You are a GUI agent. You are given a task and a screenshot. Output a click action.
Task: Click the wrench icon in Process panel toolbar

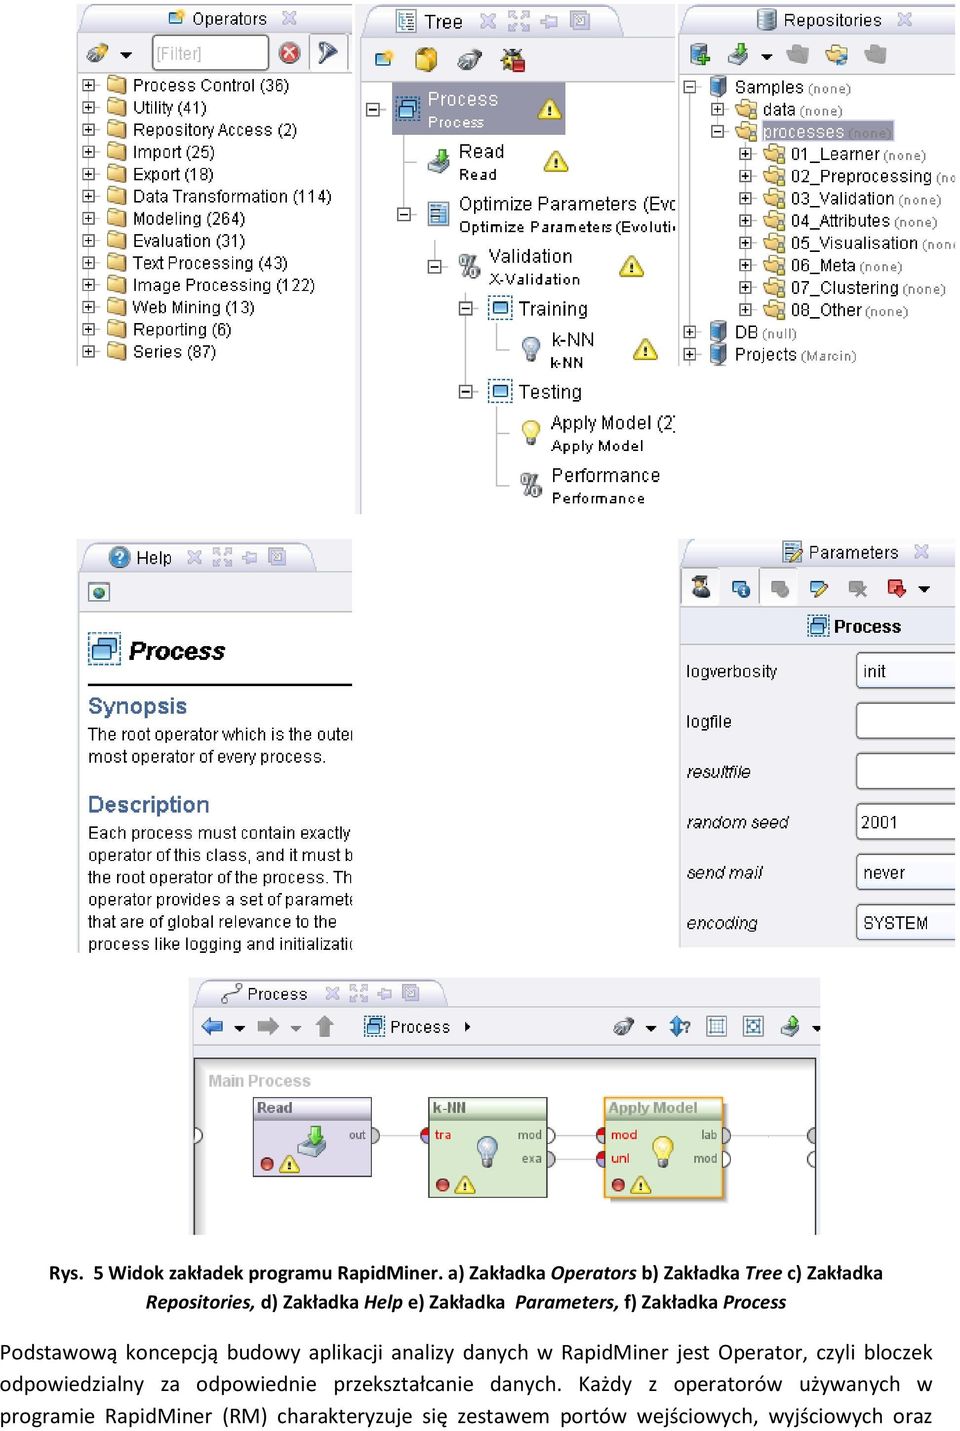pos(624,1026)
